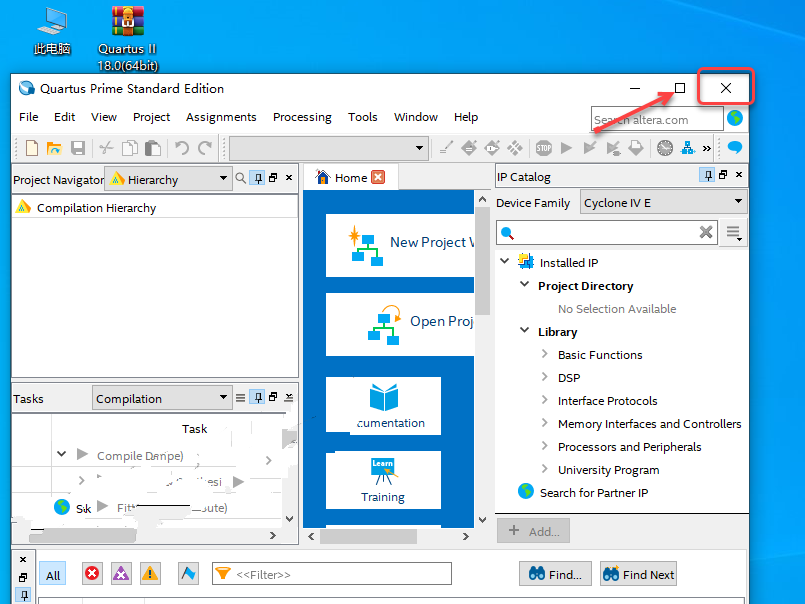
Task: Create a new file from toolbar
Action: [x=32, y=148]
